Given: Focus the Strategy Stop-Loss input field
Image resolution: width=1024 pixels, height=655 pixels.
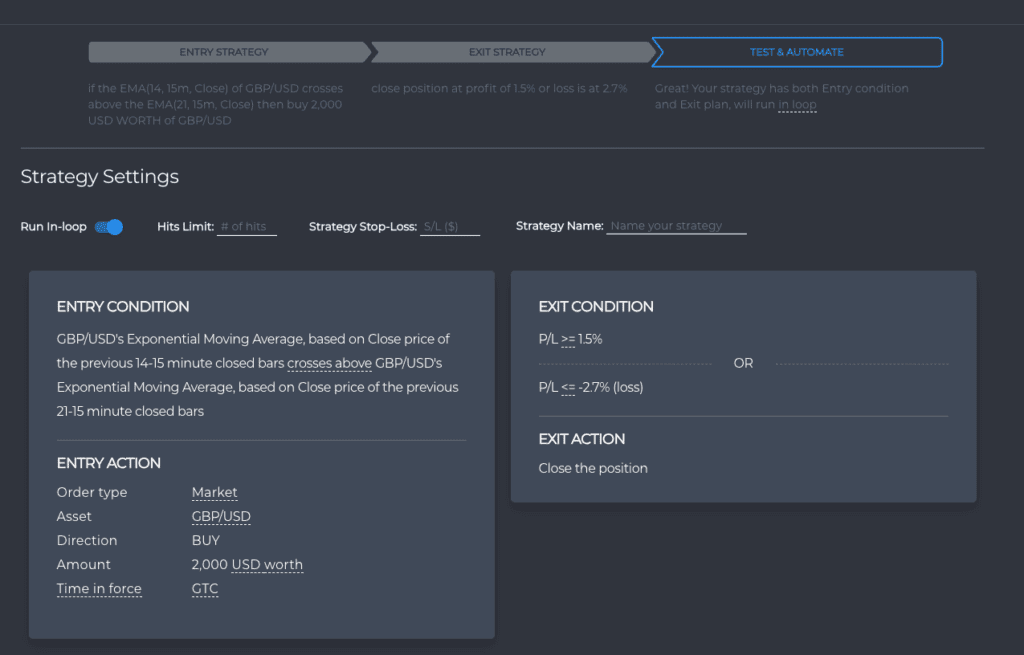Looking at the screenshot, I should coord(450,227).
